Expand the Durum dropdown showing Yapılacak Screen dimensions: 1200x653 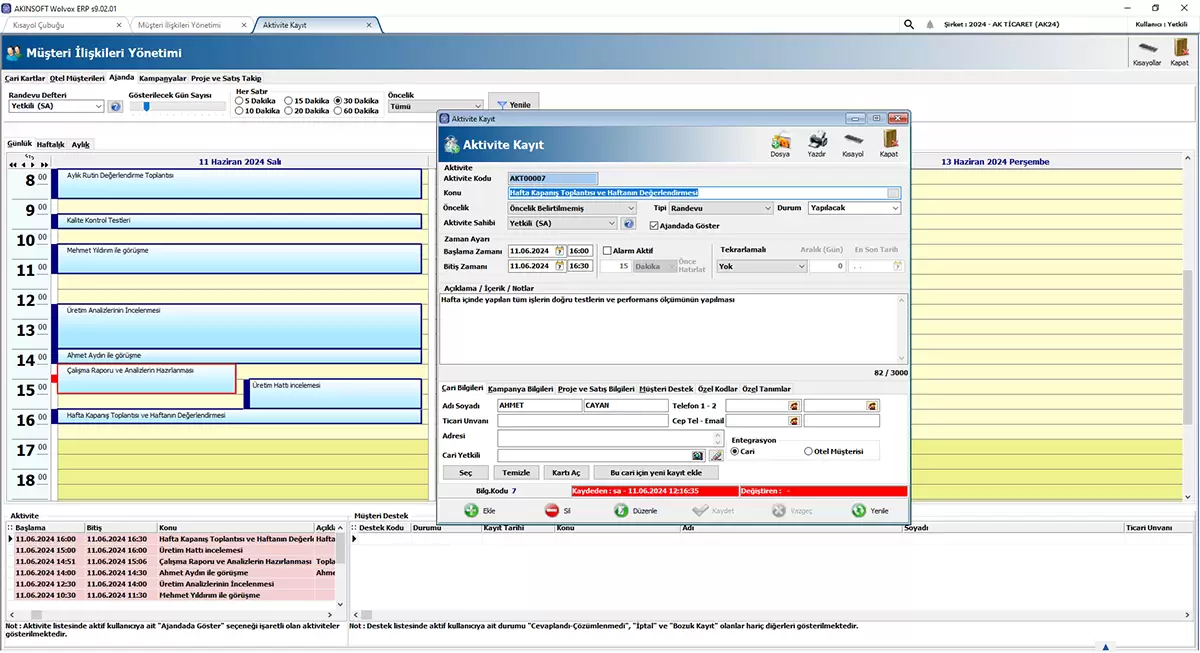click(x=854, y=208)
